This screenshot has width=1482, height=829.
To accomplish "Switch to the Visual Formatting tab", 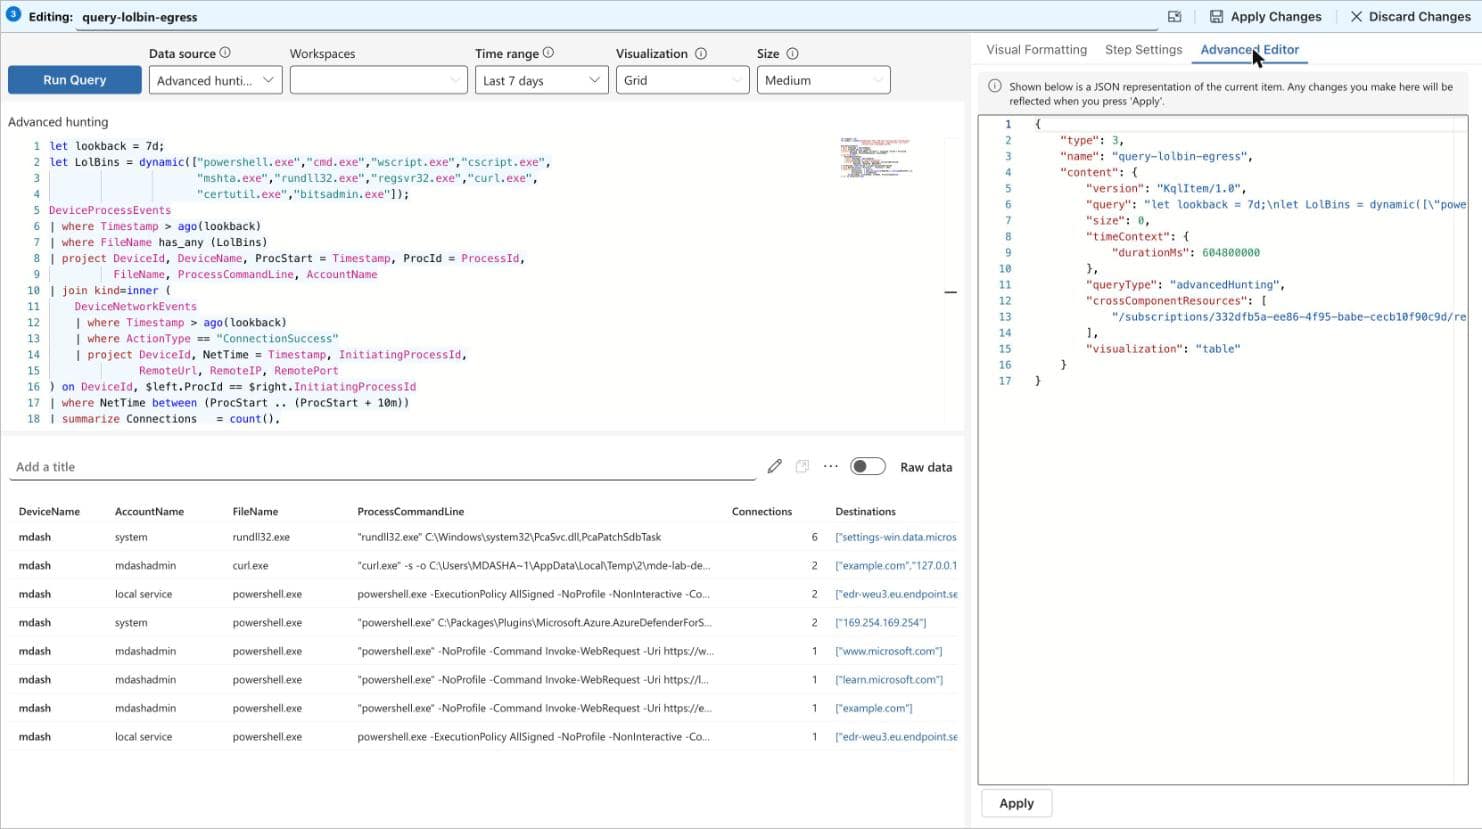I will coord(1036,49).
